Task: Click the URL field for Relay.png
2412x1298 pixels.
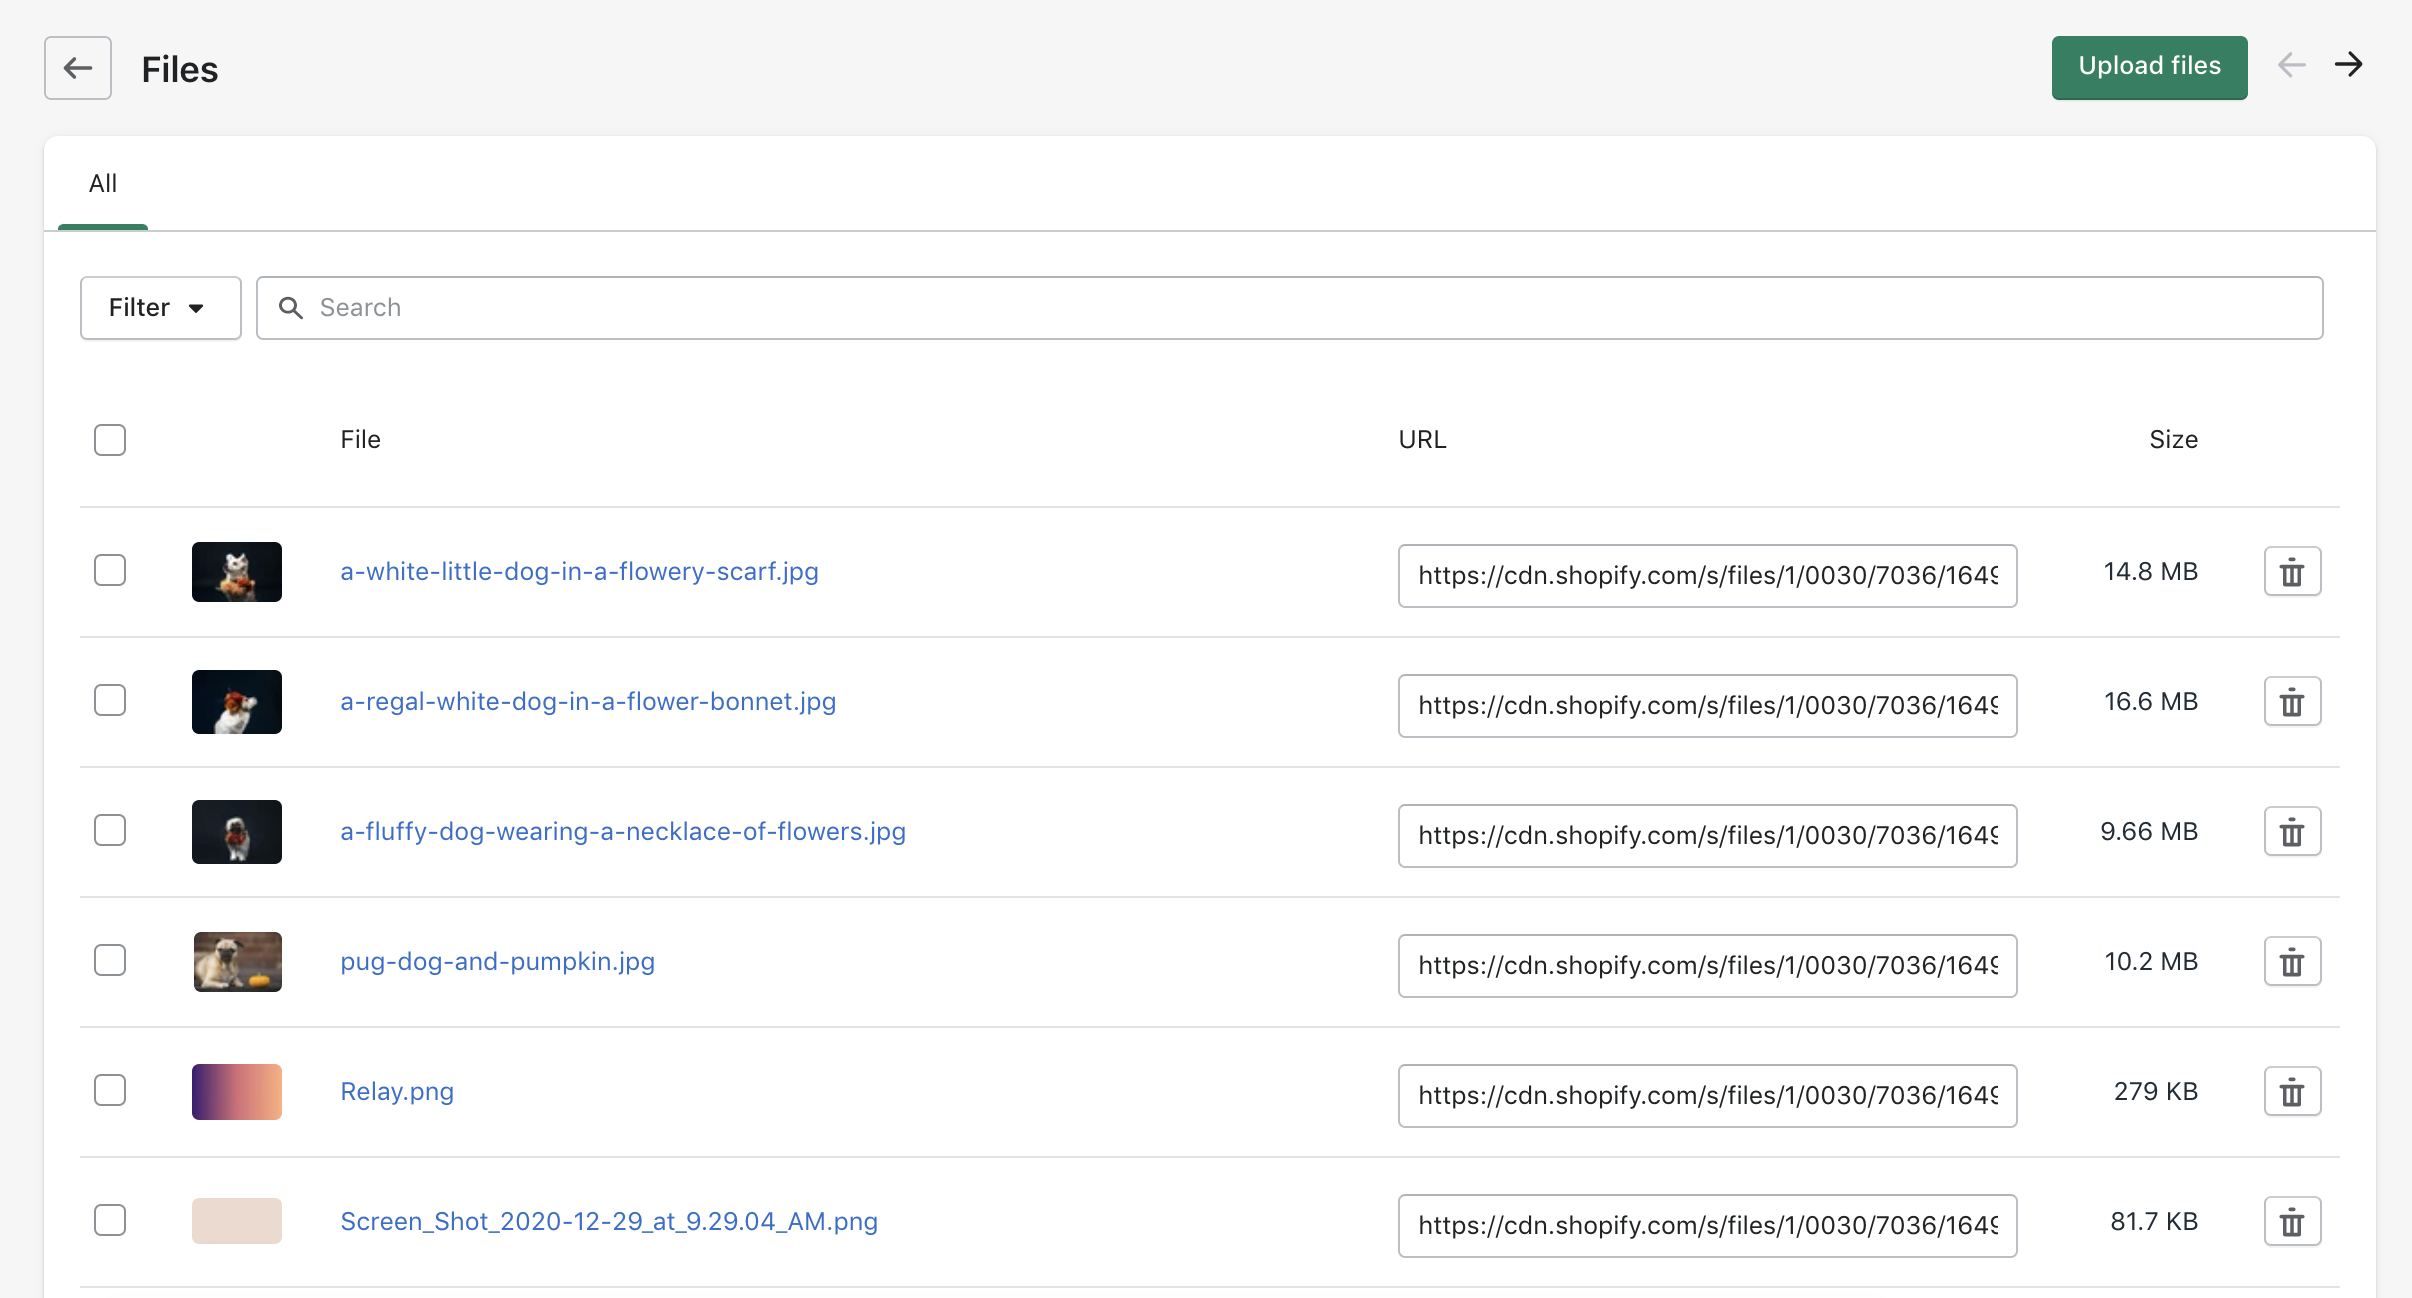Action: click(x=1707, y=1093)
